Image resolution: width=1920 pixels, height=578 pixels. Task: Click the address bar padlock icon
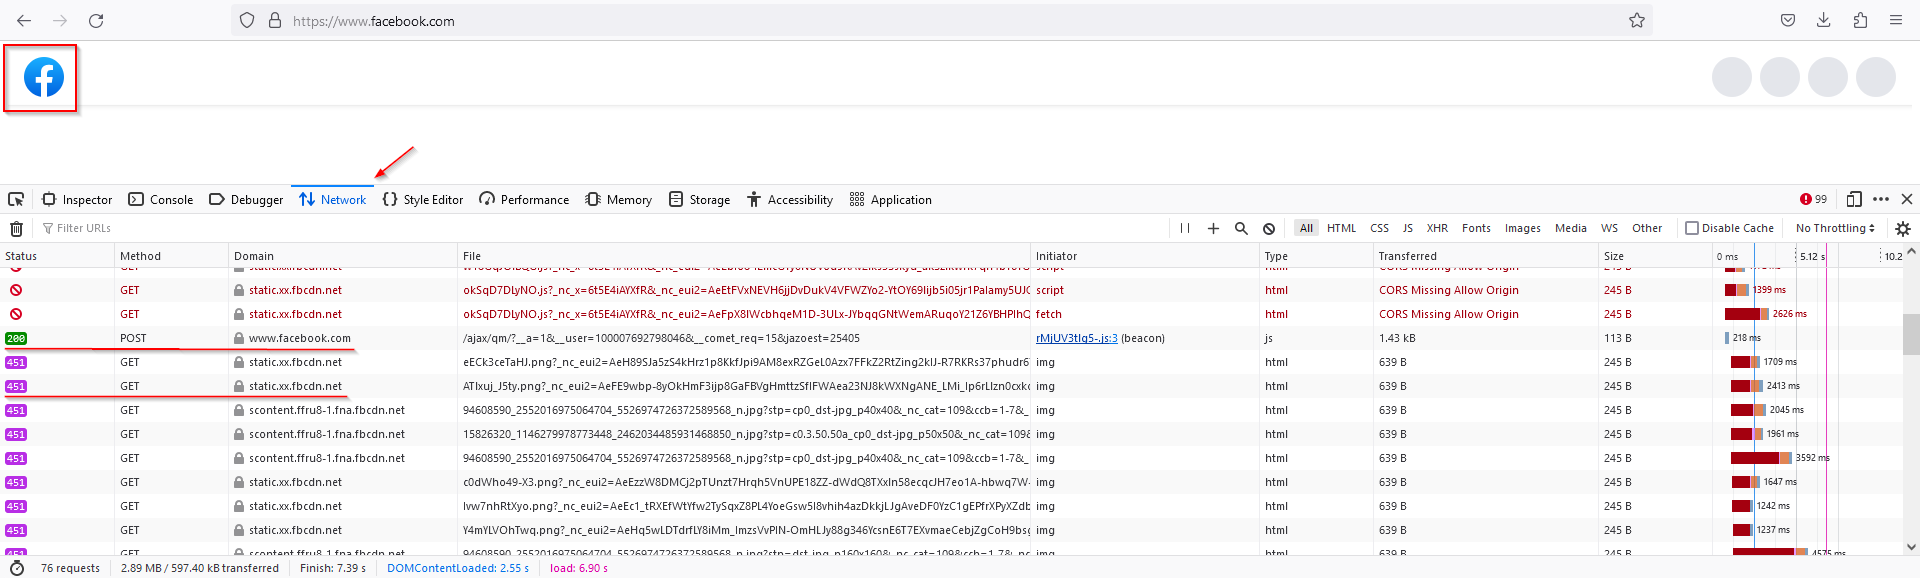click(275, 20)
